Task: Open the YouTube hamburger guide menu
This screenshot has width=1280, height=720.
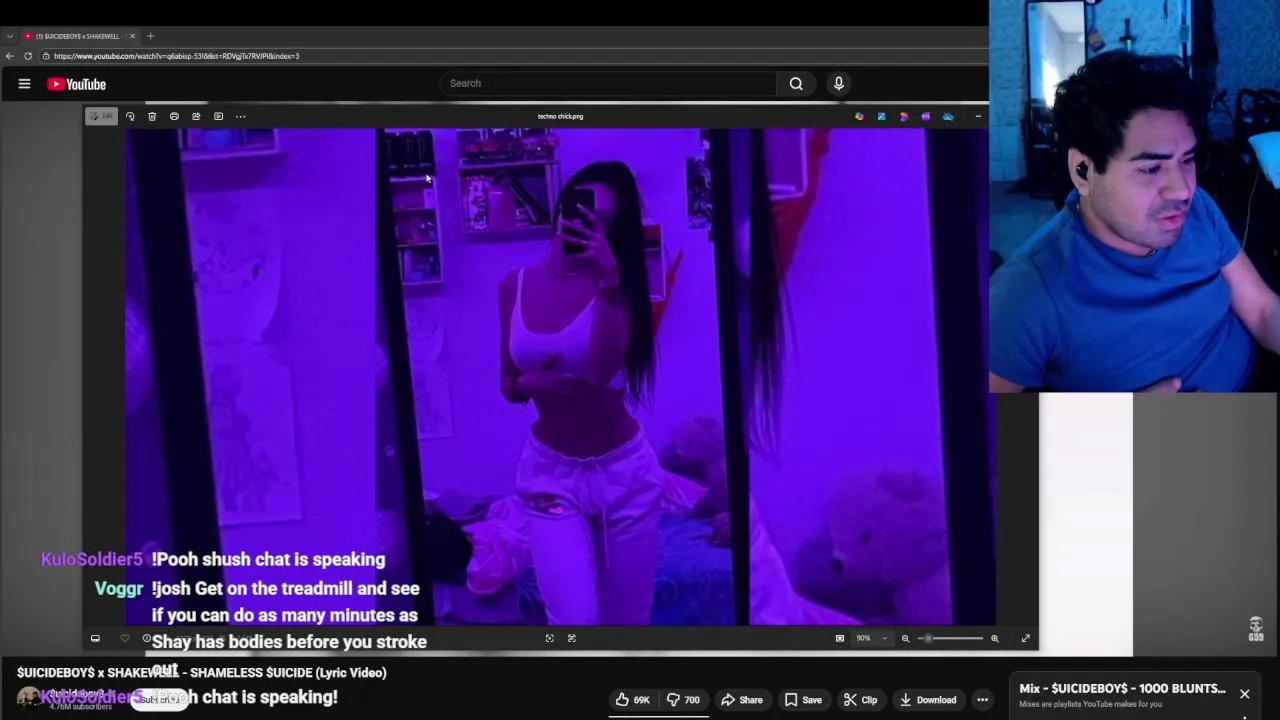Action: [24, 84]
